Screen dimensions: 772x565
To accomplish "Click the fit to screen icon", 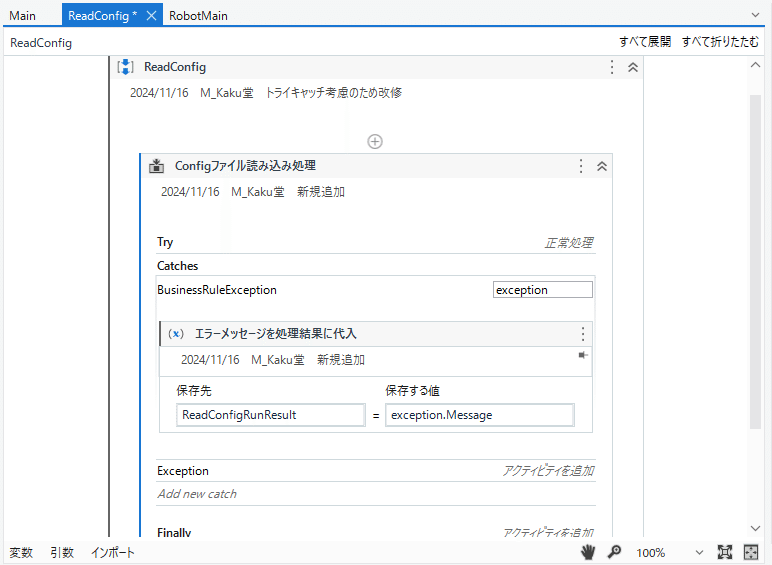I will point(725,552).
